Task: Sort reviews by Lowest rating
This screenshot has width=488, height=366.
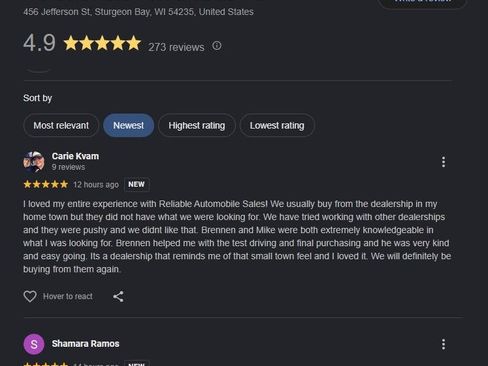Action: (x=277, y=125)
